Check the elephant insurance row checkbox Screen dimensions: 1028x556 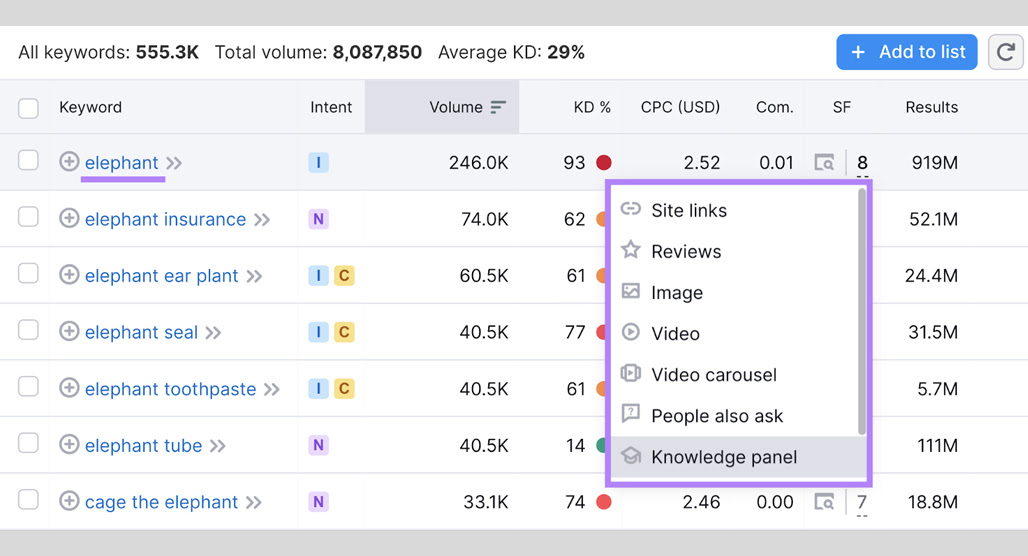28,216
